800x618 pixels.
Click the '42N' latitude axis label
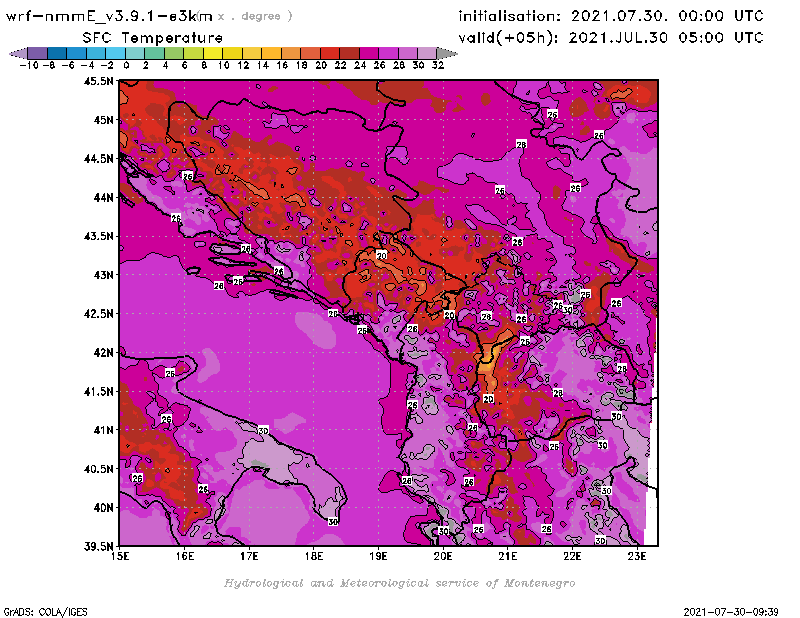tap(104, 353)
